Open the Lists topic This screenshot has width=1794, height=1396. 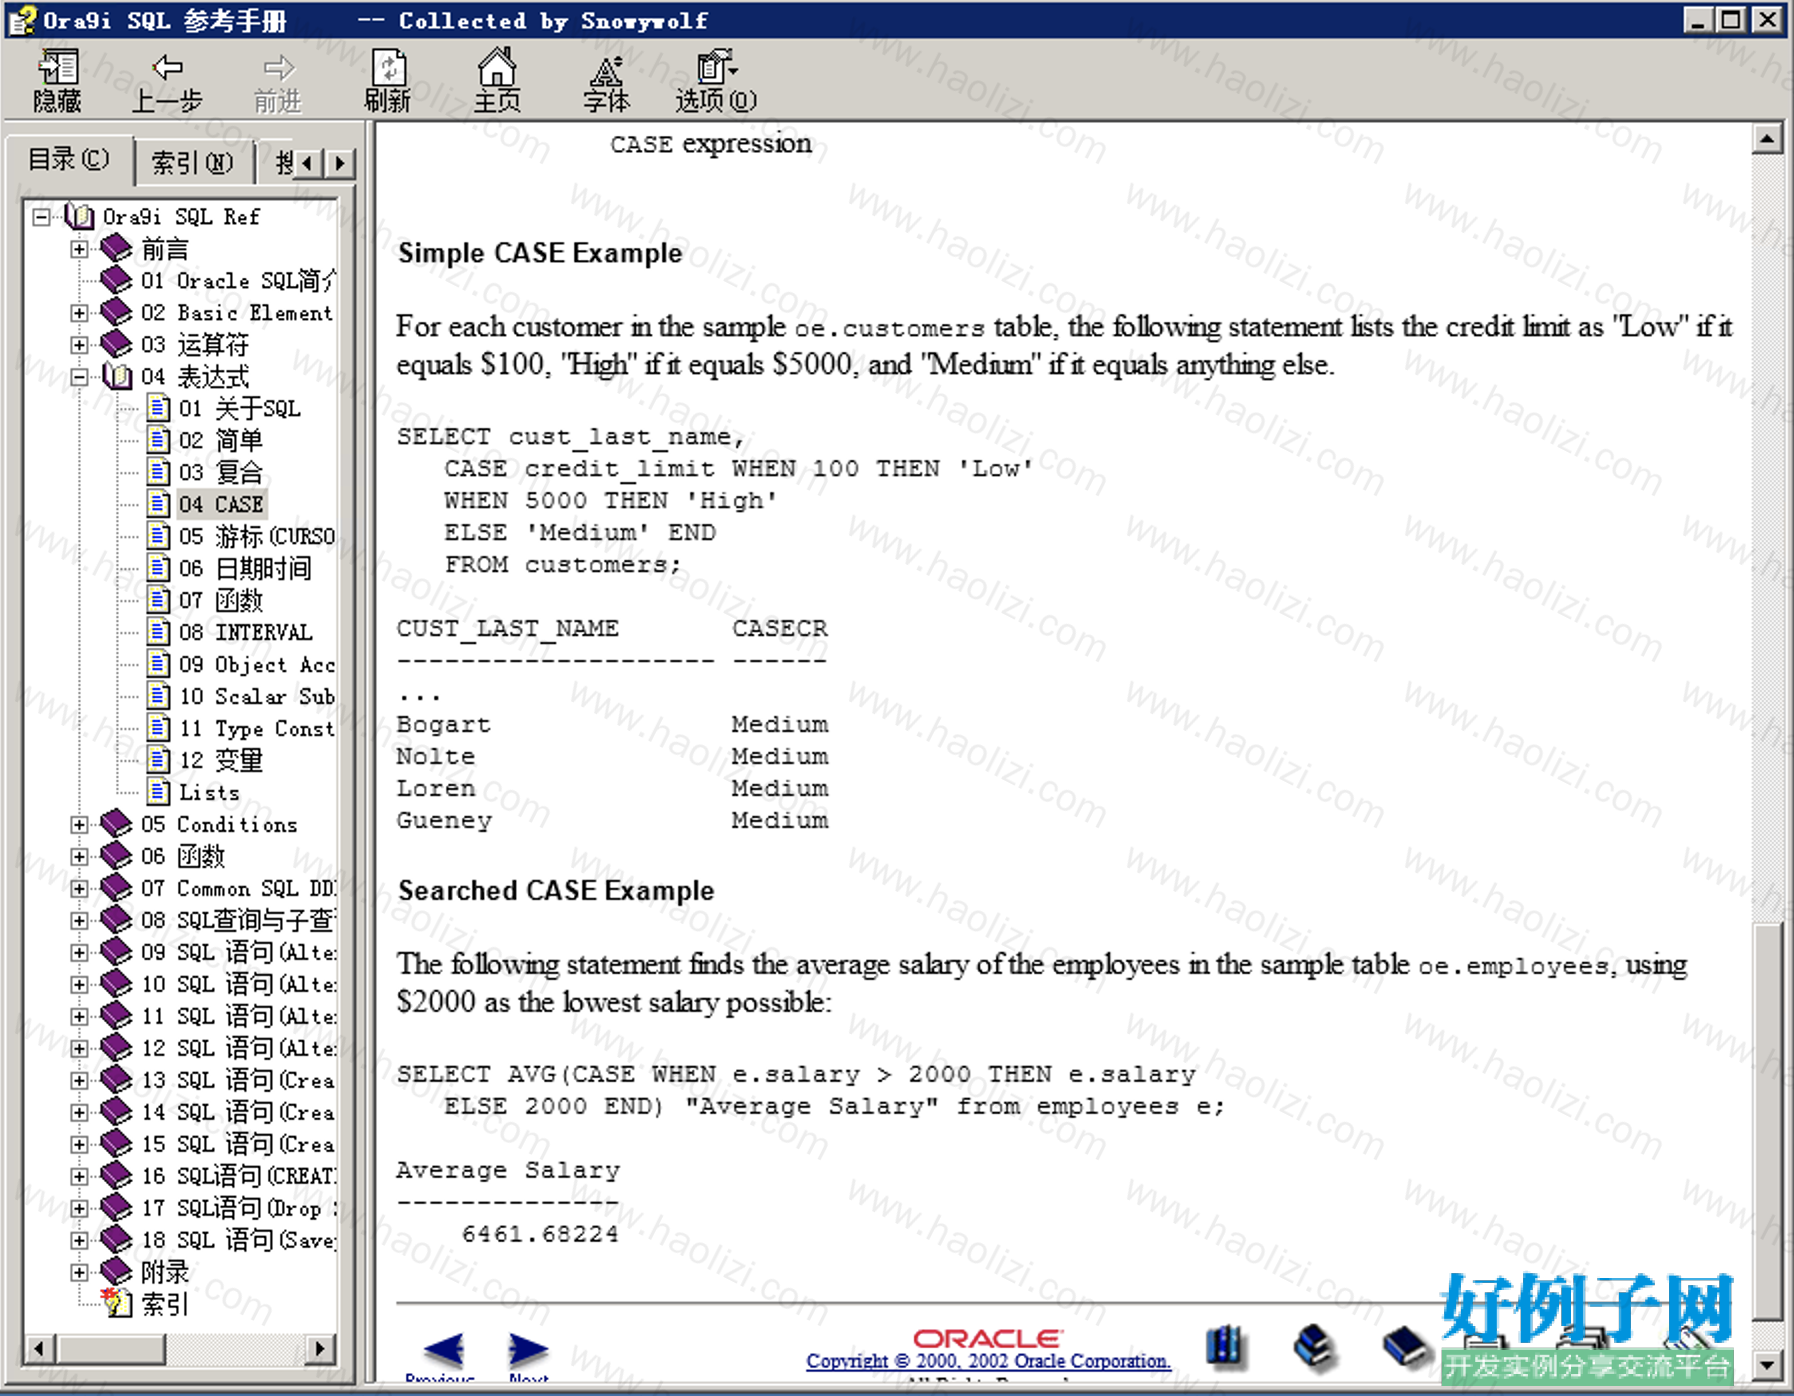coord(209,793)
